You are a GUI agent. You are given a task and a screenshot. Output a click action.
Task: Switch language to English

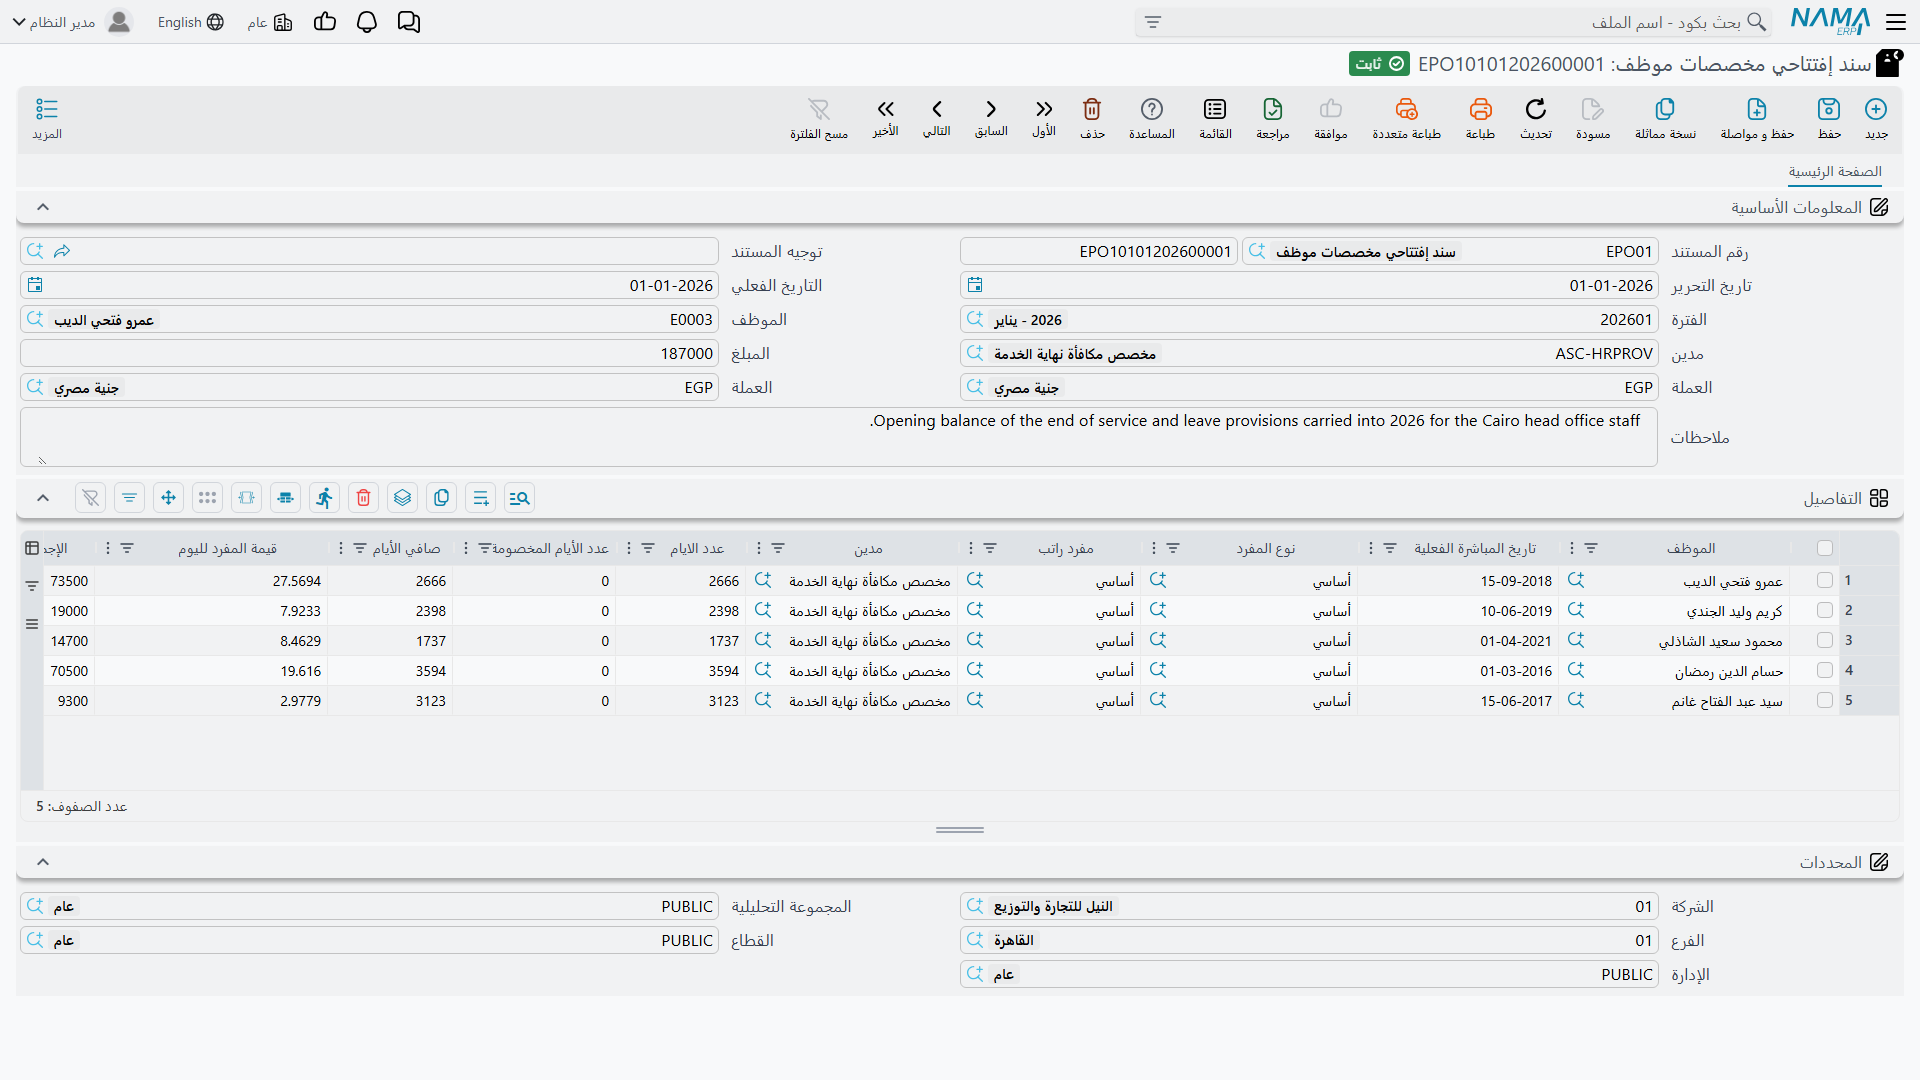point(190,22)
